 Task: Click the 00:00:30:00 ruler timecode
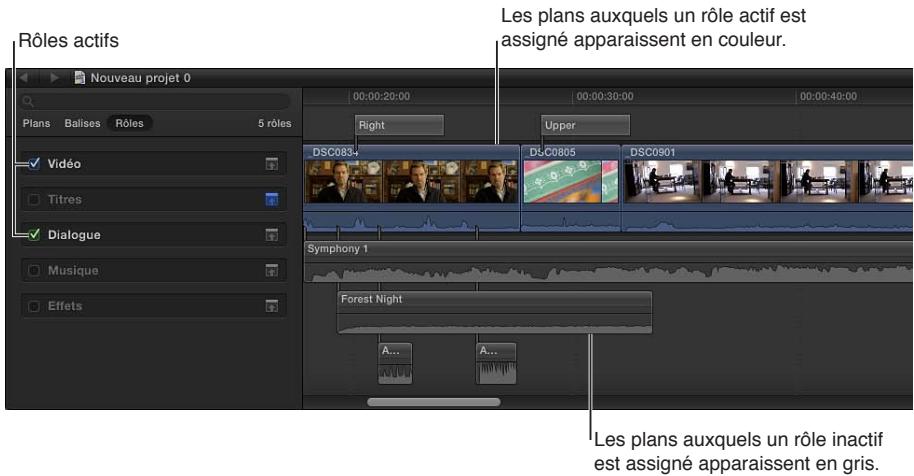tap(605, 96)
